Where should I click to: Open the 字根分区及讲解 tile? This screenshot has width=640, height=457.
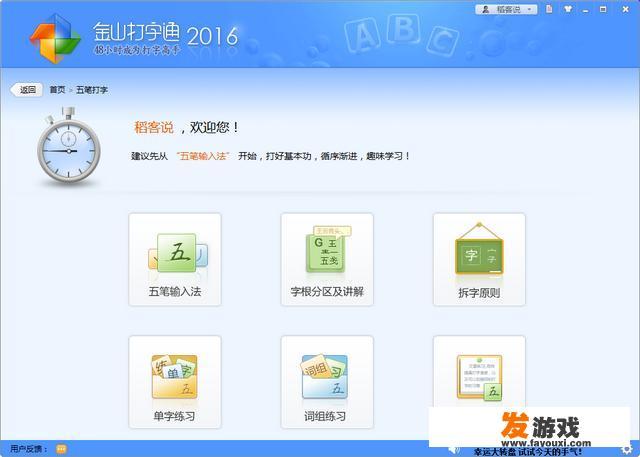(327, 260)
